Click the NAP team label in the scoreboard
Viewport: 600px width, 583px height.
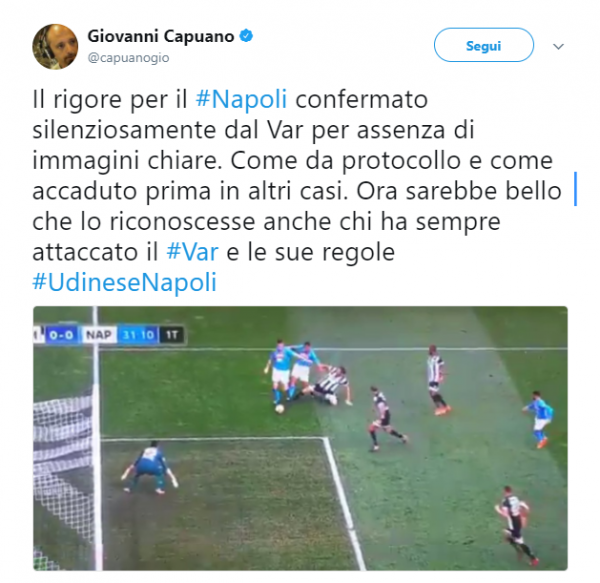pyautogui.click(x=99, y=335)
